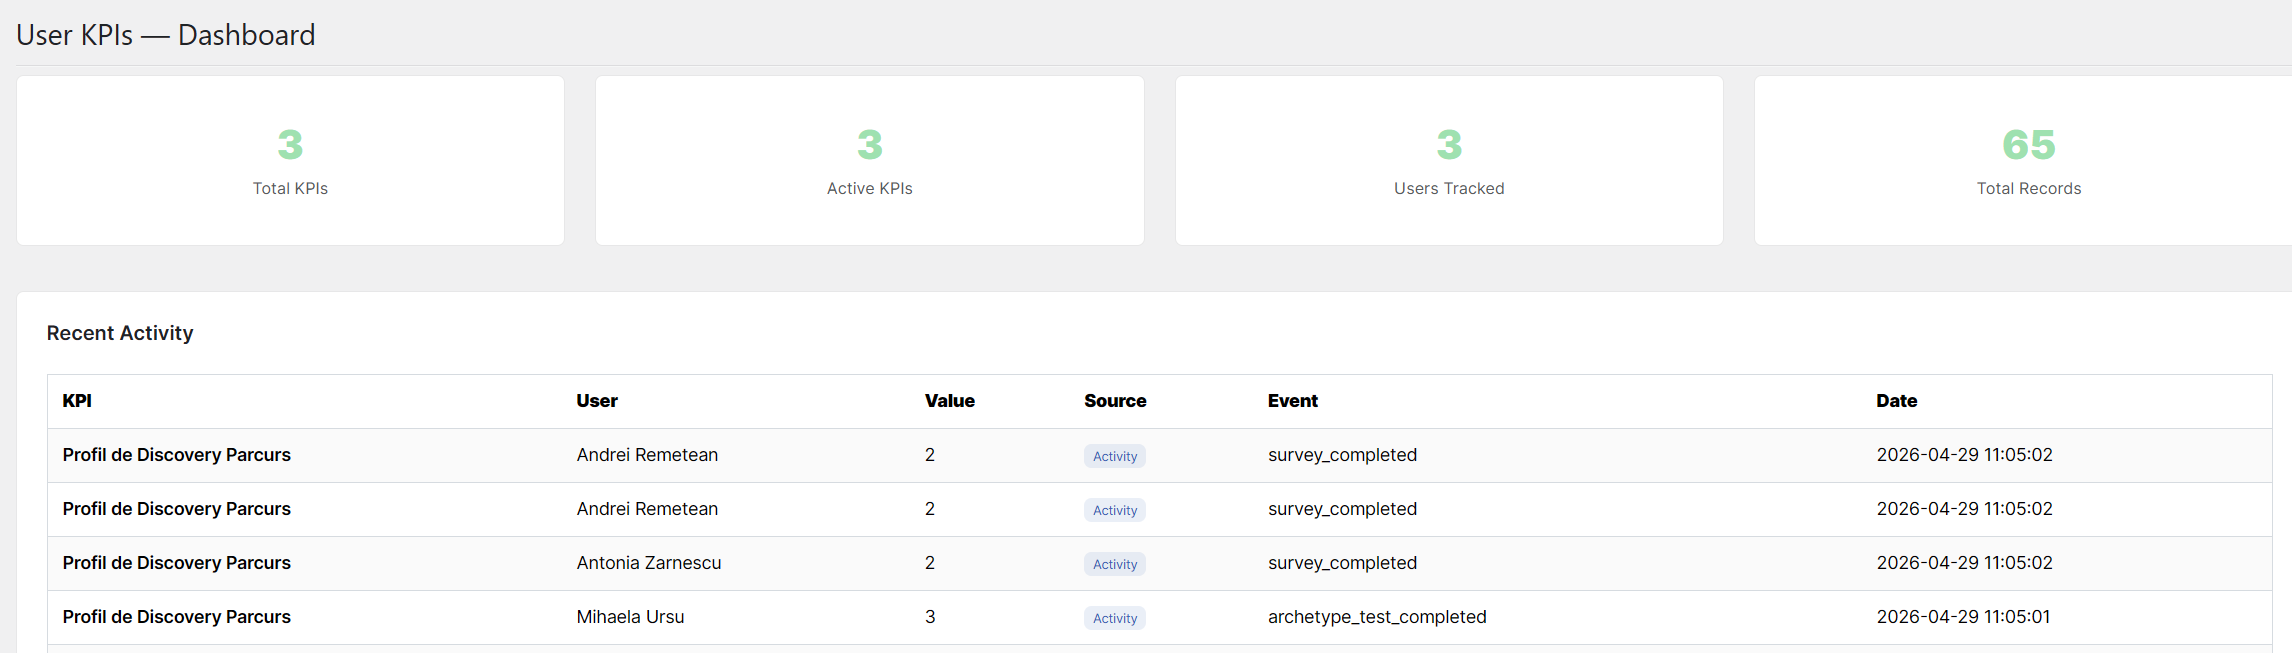Click value 2 in Antonia Zarnescu row
The image size is (2292, 653).
point(930,563)
